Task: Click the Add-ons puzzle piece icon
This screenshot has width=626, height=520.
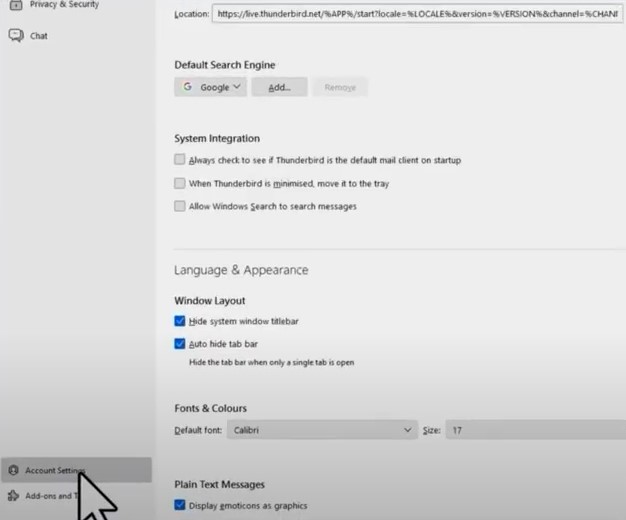Action: [14, 496]
